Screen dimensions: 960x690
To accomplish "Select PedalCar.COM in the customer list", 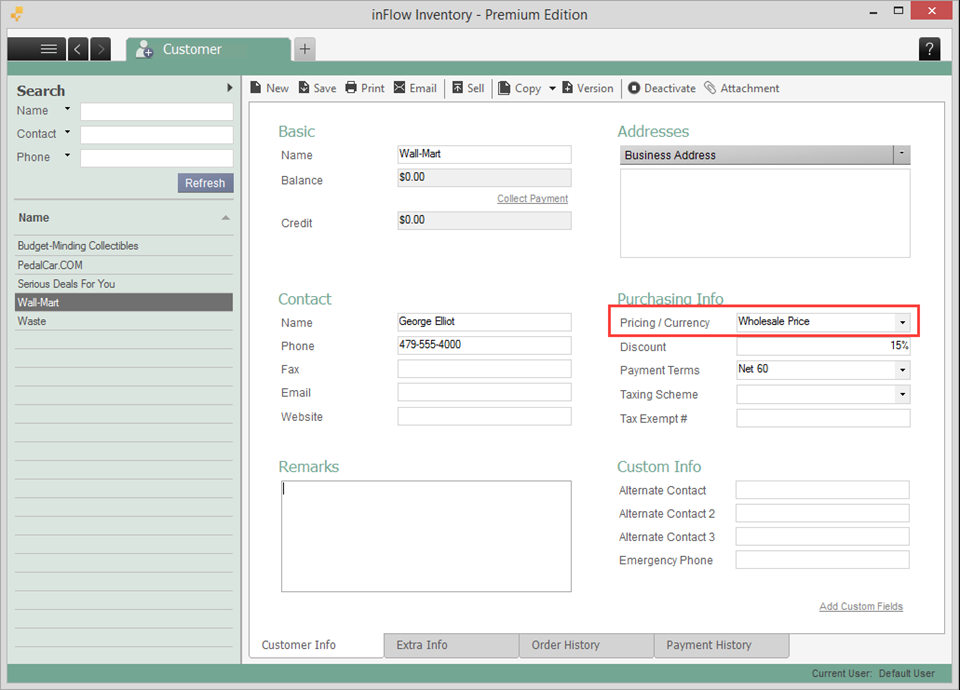I will pyautogui.click(x=50, y=265).
